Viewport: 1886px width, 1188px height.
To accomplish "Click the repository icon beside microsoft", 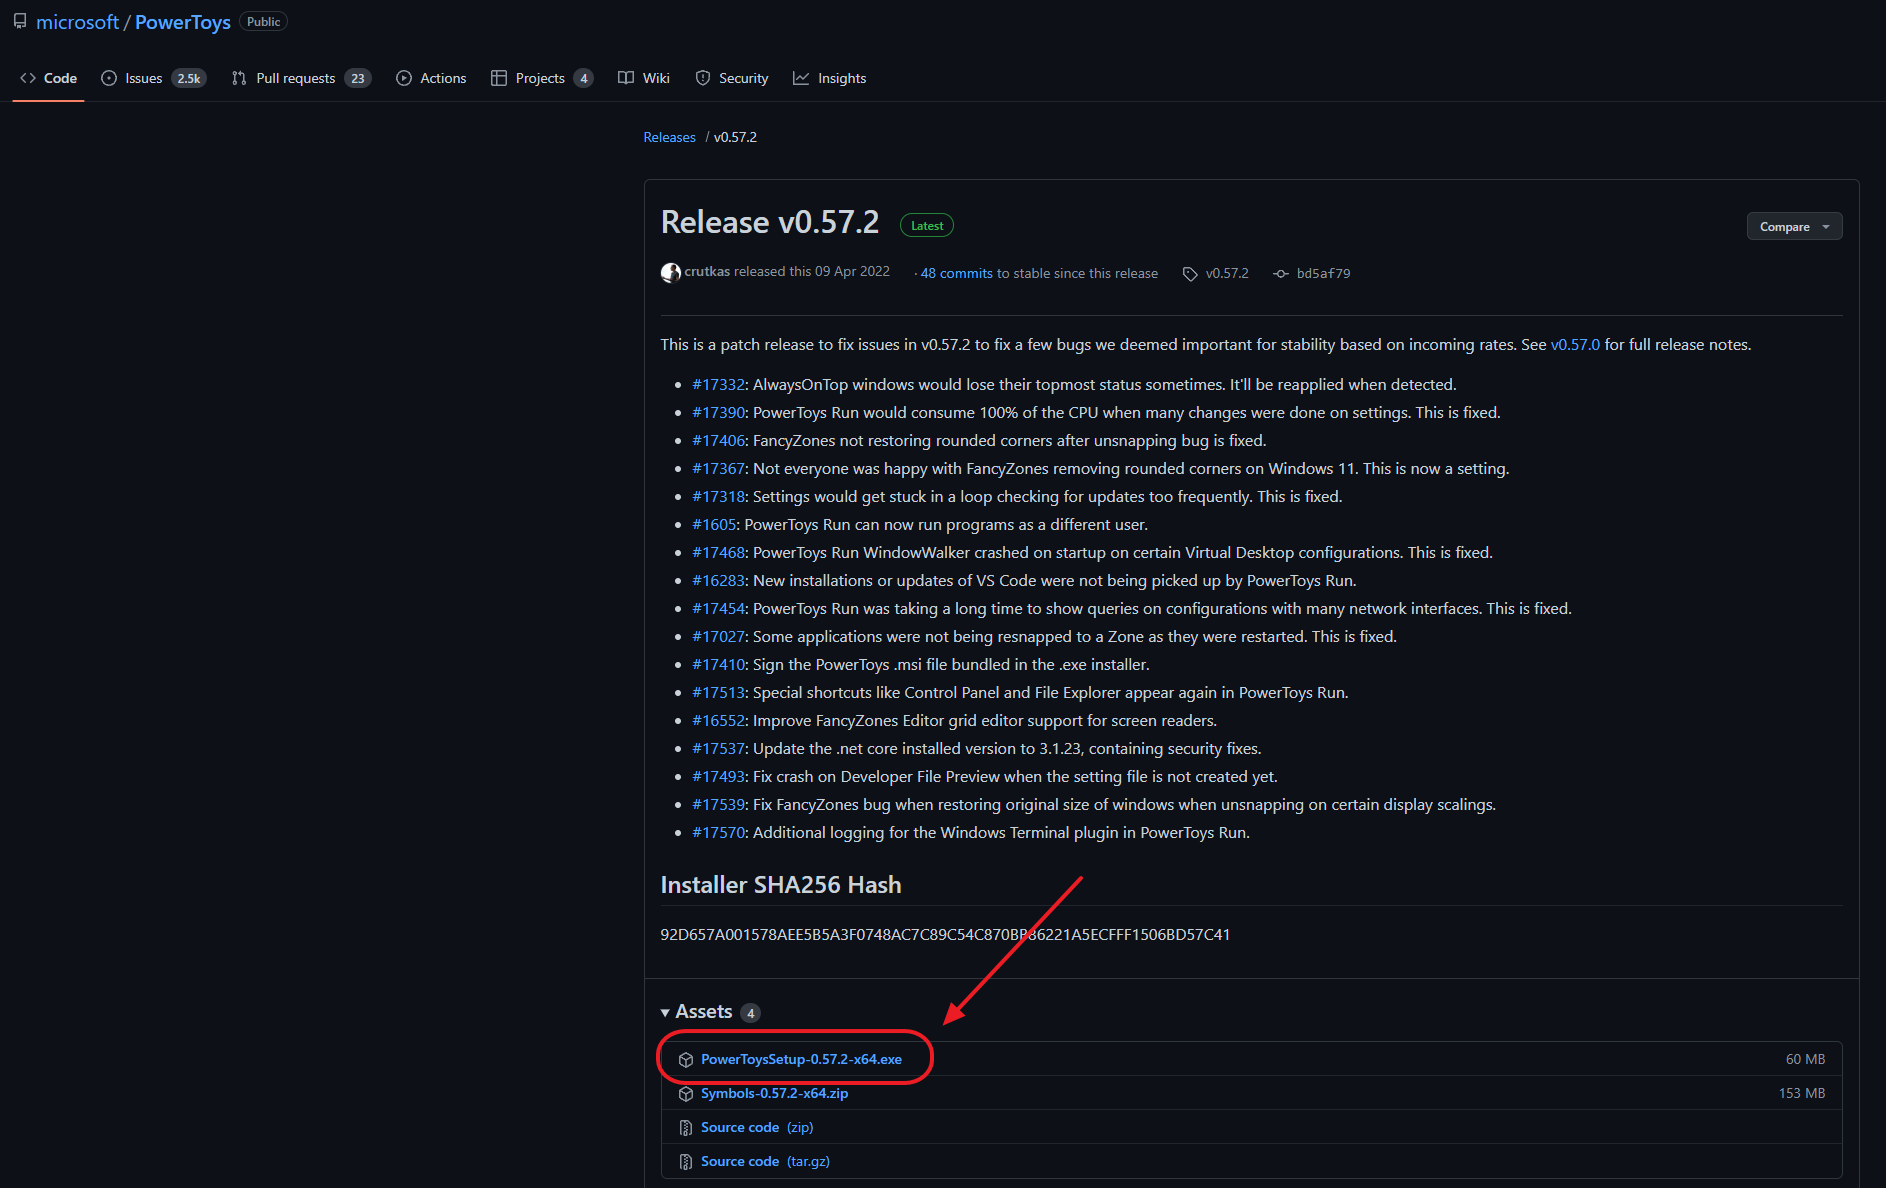I will (20, 21).
